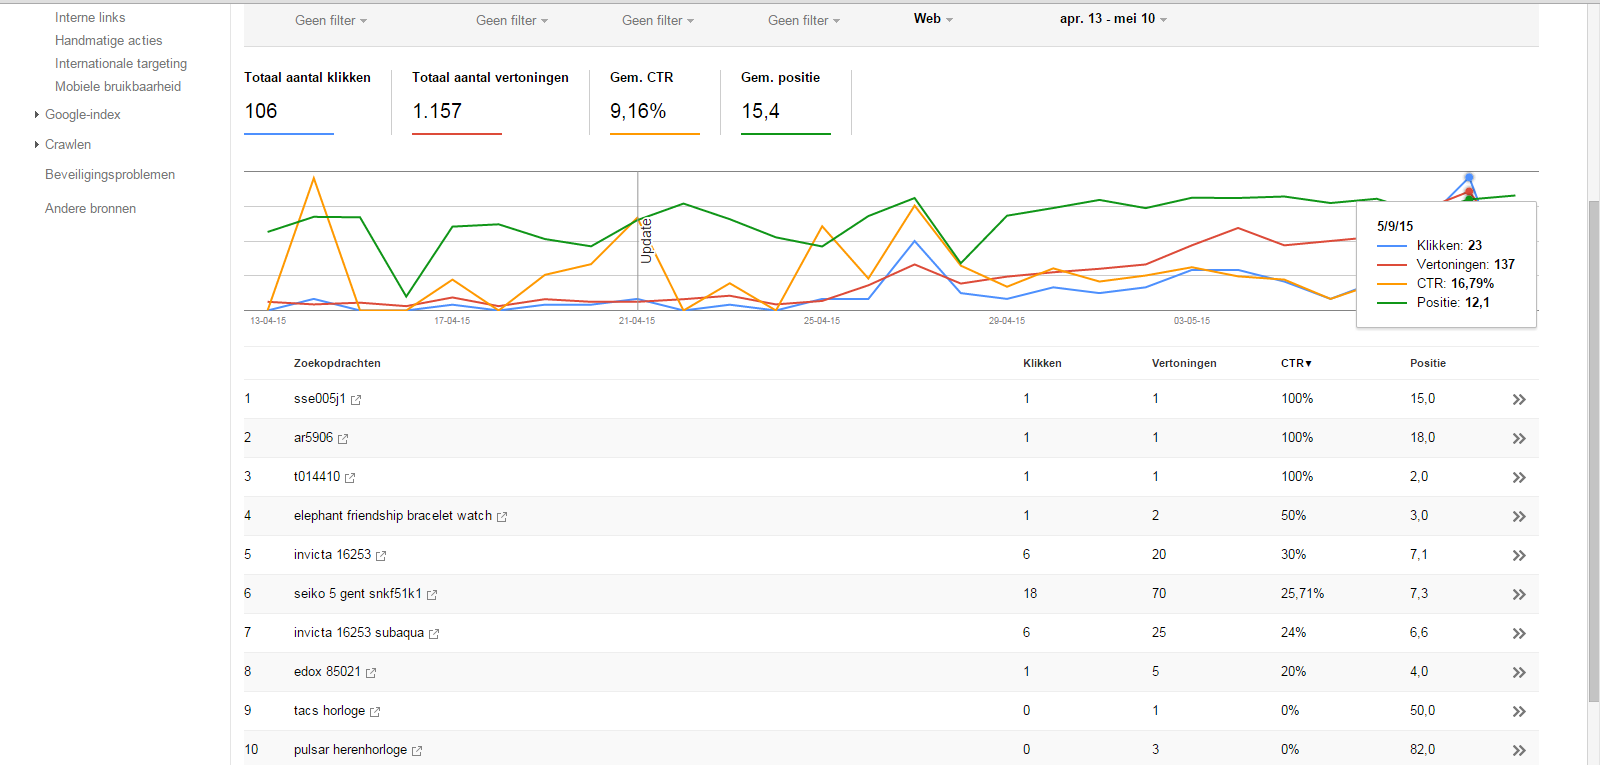The height and width of the screenshot is (765, 1600).
Task: Open external link icon next to edox 85021
Action: (371, 673)
